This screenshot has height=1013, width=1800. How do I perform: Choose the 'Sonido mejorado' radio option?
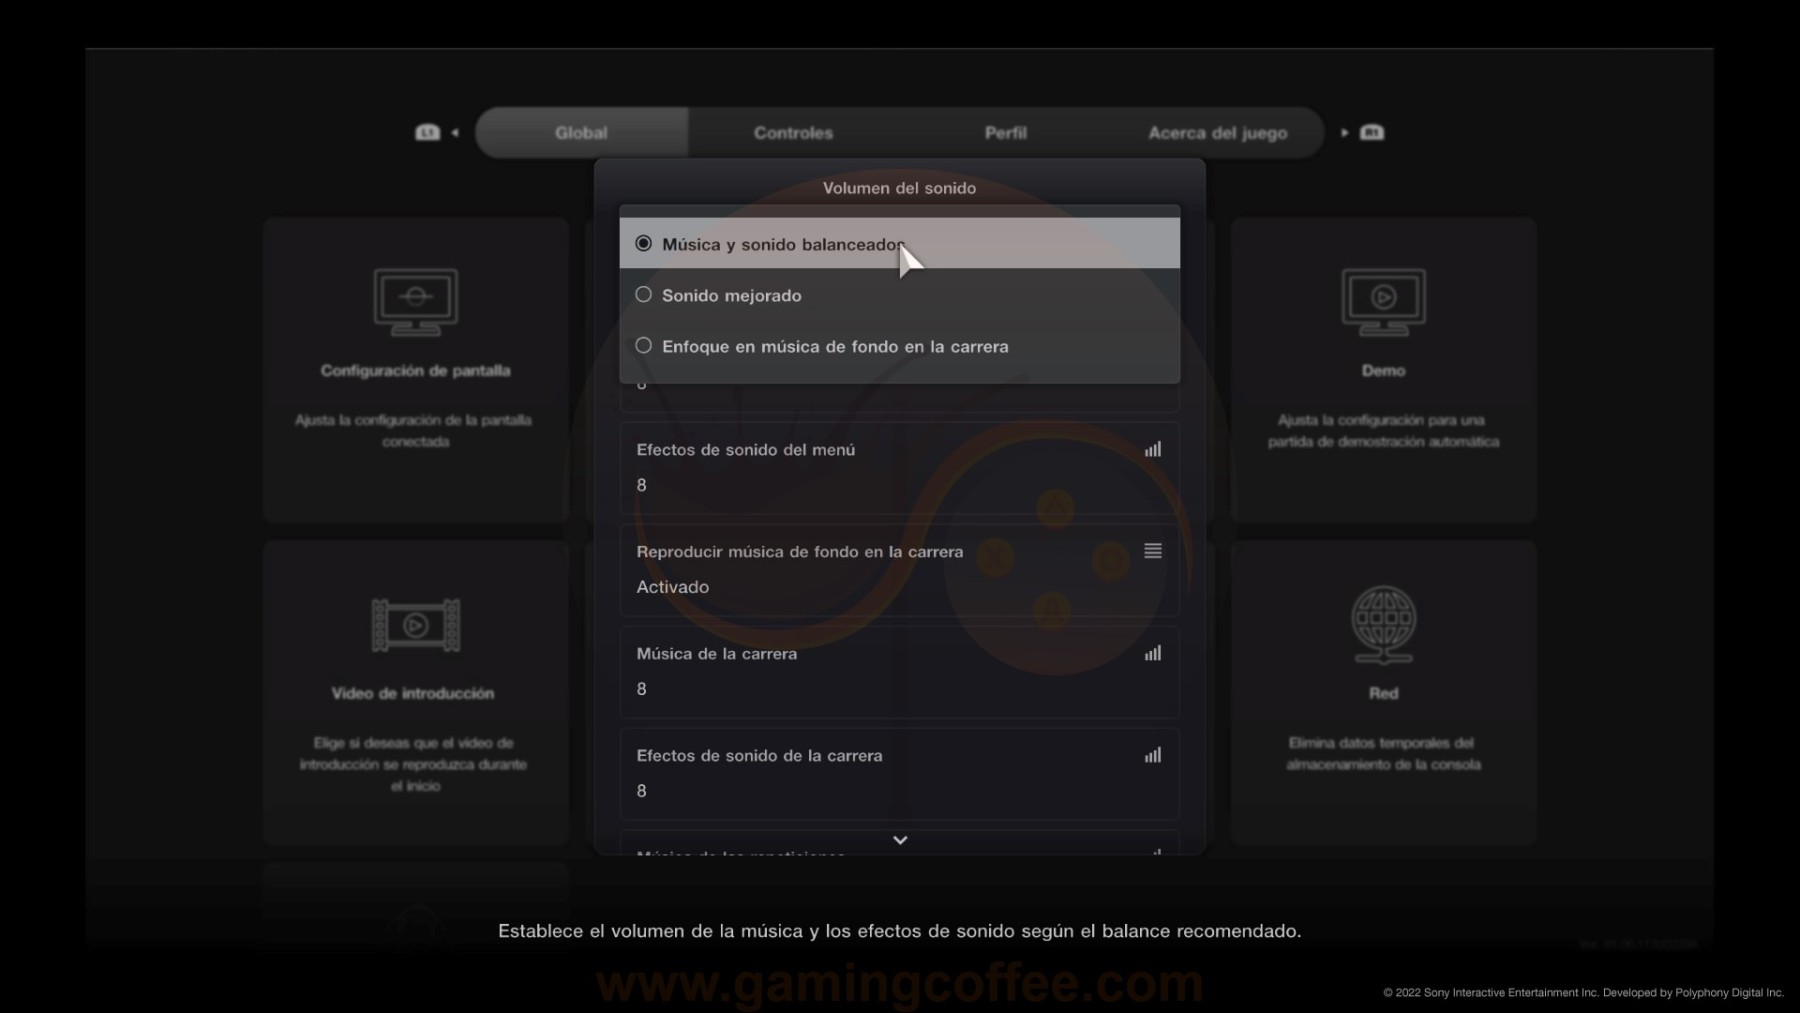click(x=899, y=295)
